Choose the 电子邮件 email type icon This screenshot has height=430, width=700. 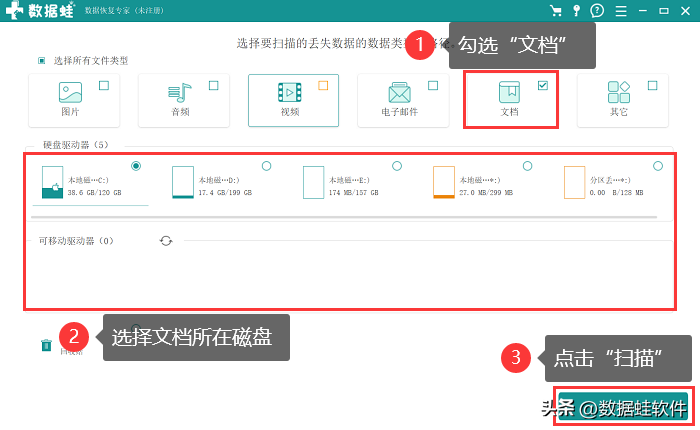[x=400, y=93]
